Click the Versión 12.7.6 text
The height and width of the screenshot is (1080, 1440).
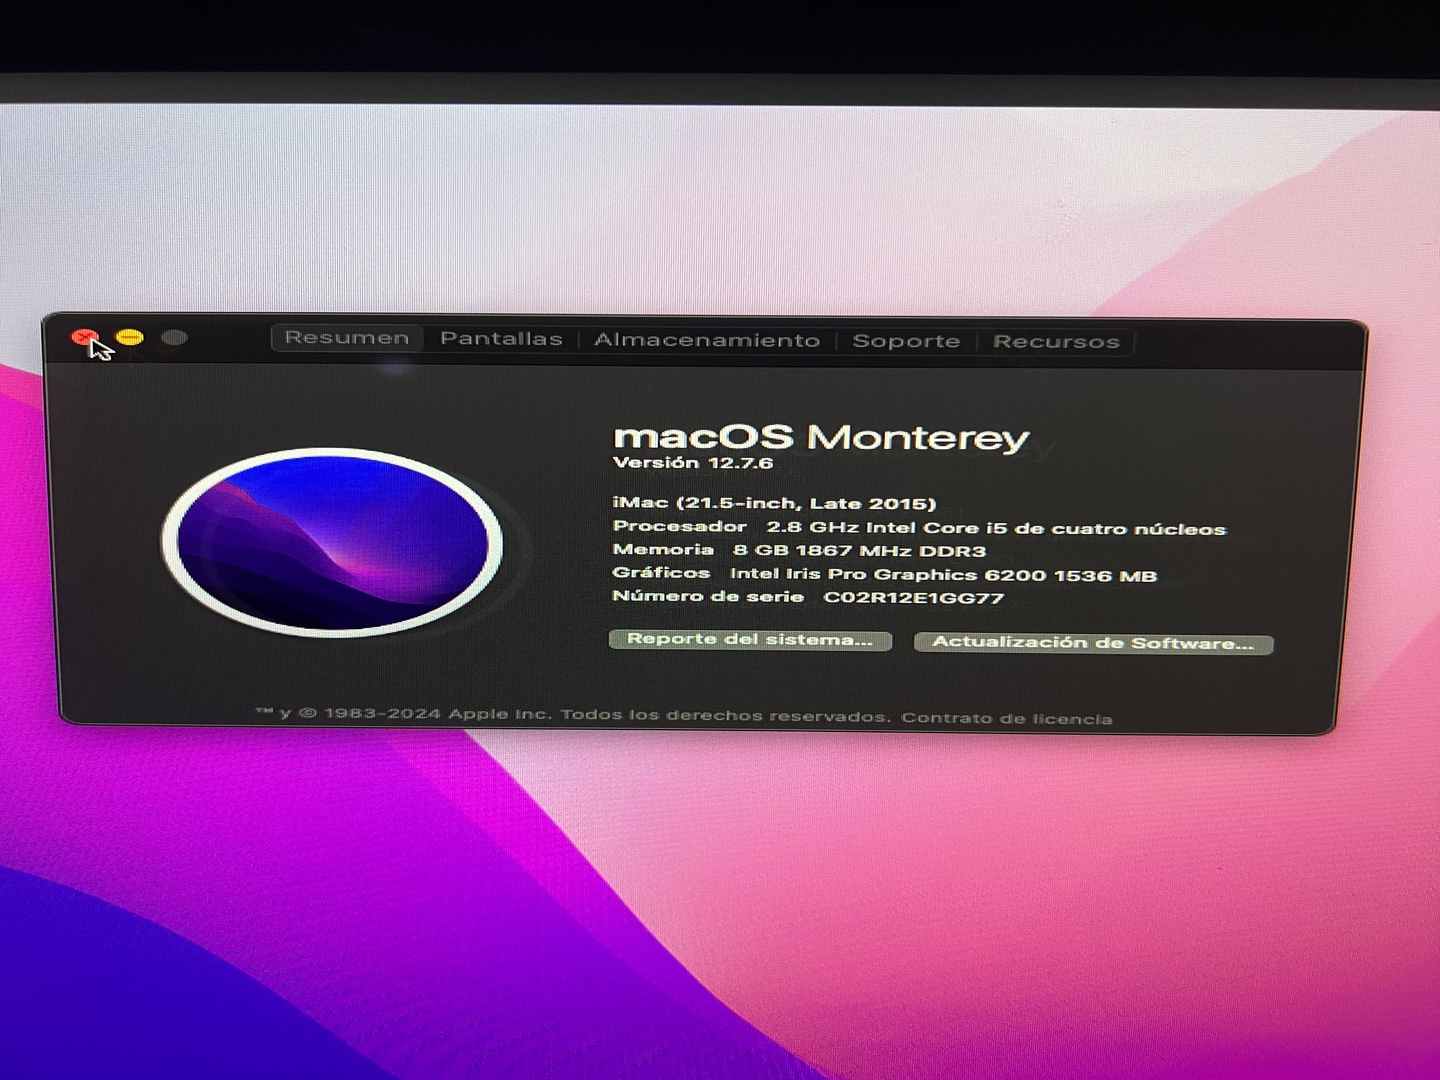click(x=692, y=463)
